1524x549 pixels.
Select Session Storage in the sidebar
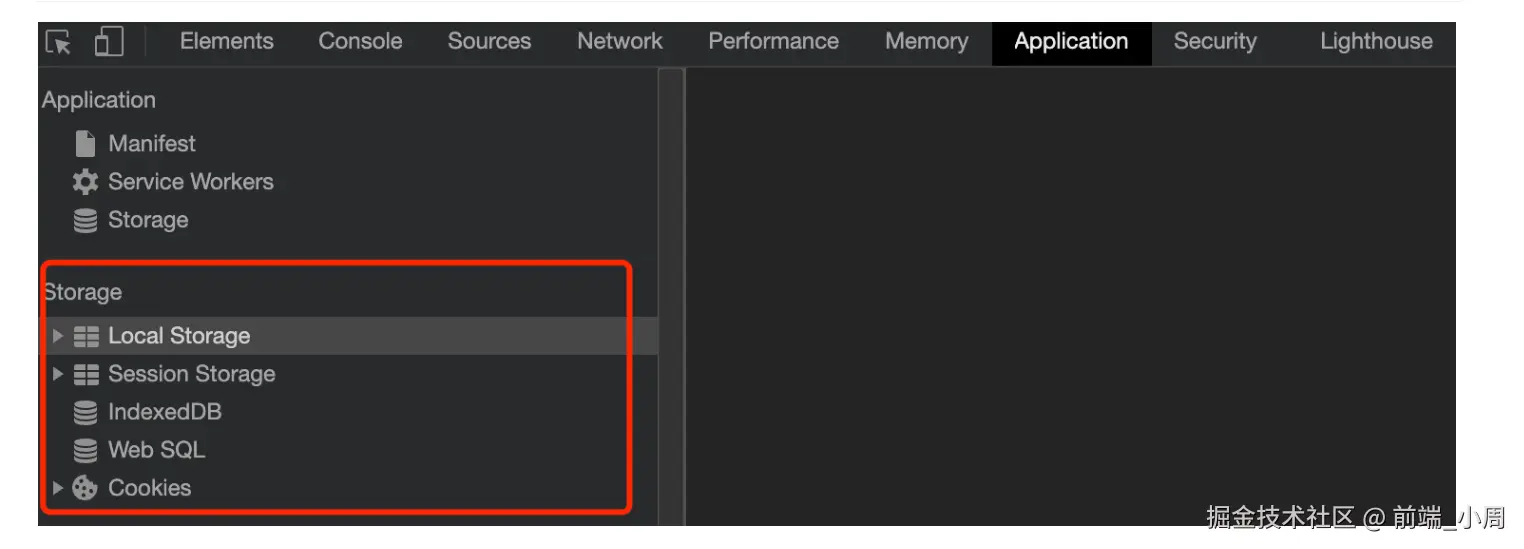pos(191,374)
